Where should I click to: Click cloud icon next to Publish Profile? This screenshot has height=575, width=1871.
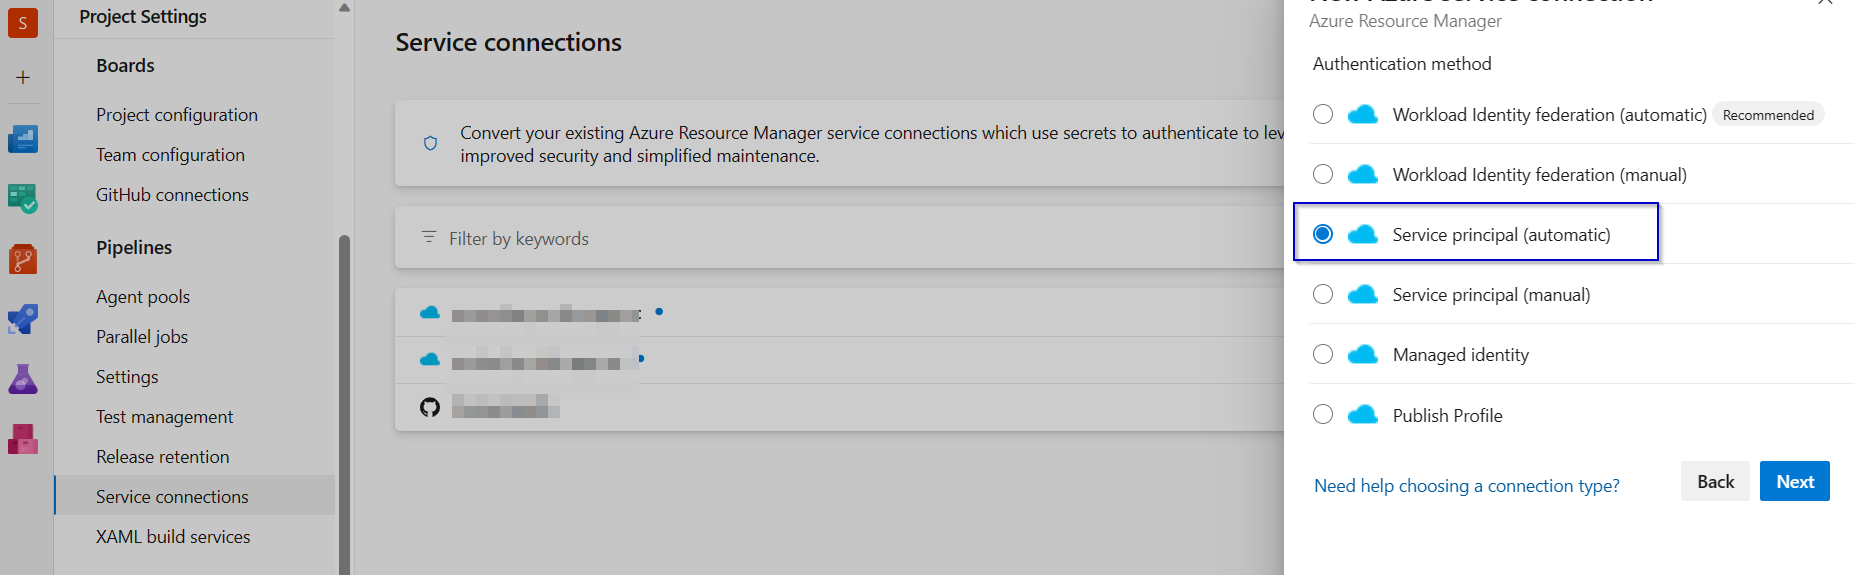[x=1362, y=414]
